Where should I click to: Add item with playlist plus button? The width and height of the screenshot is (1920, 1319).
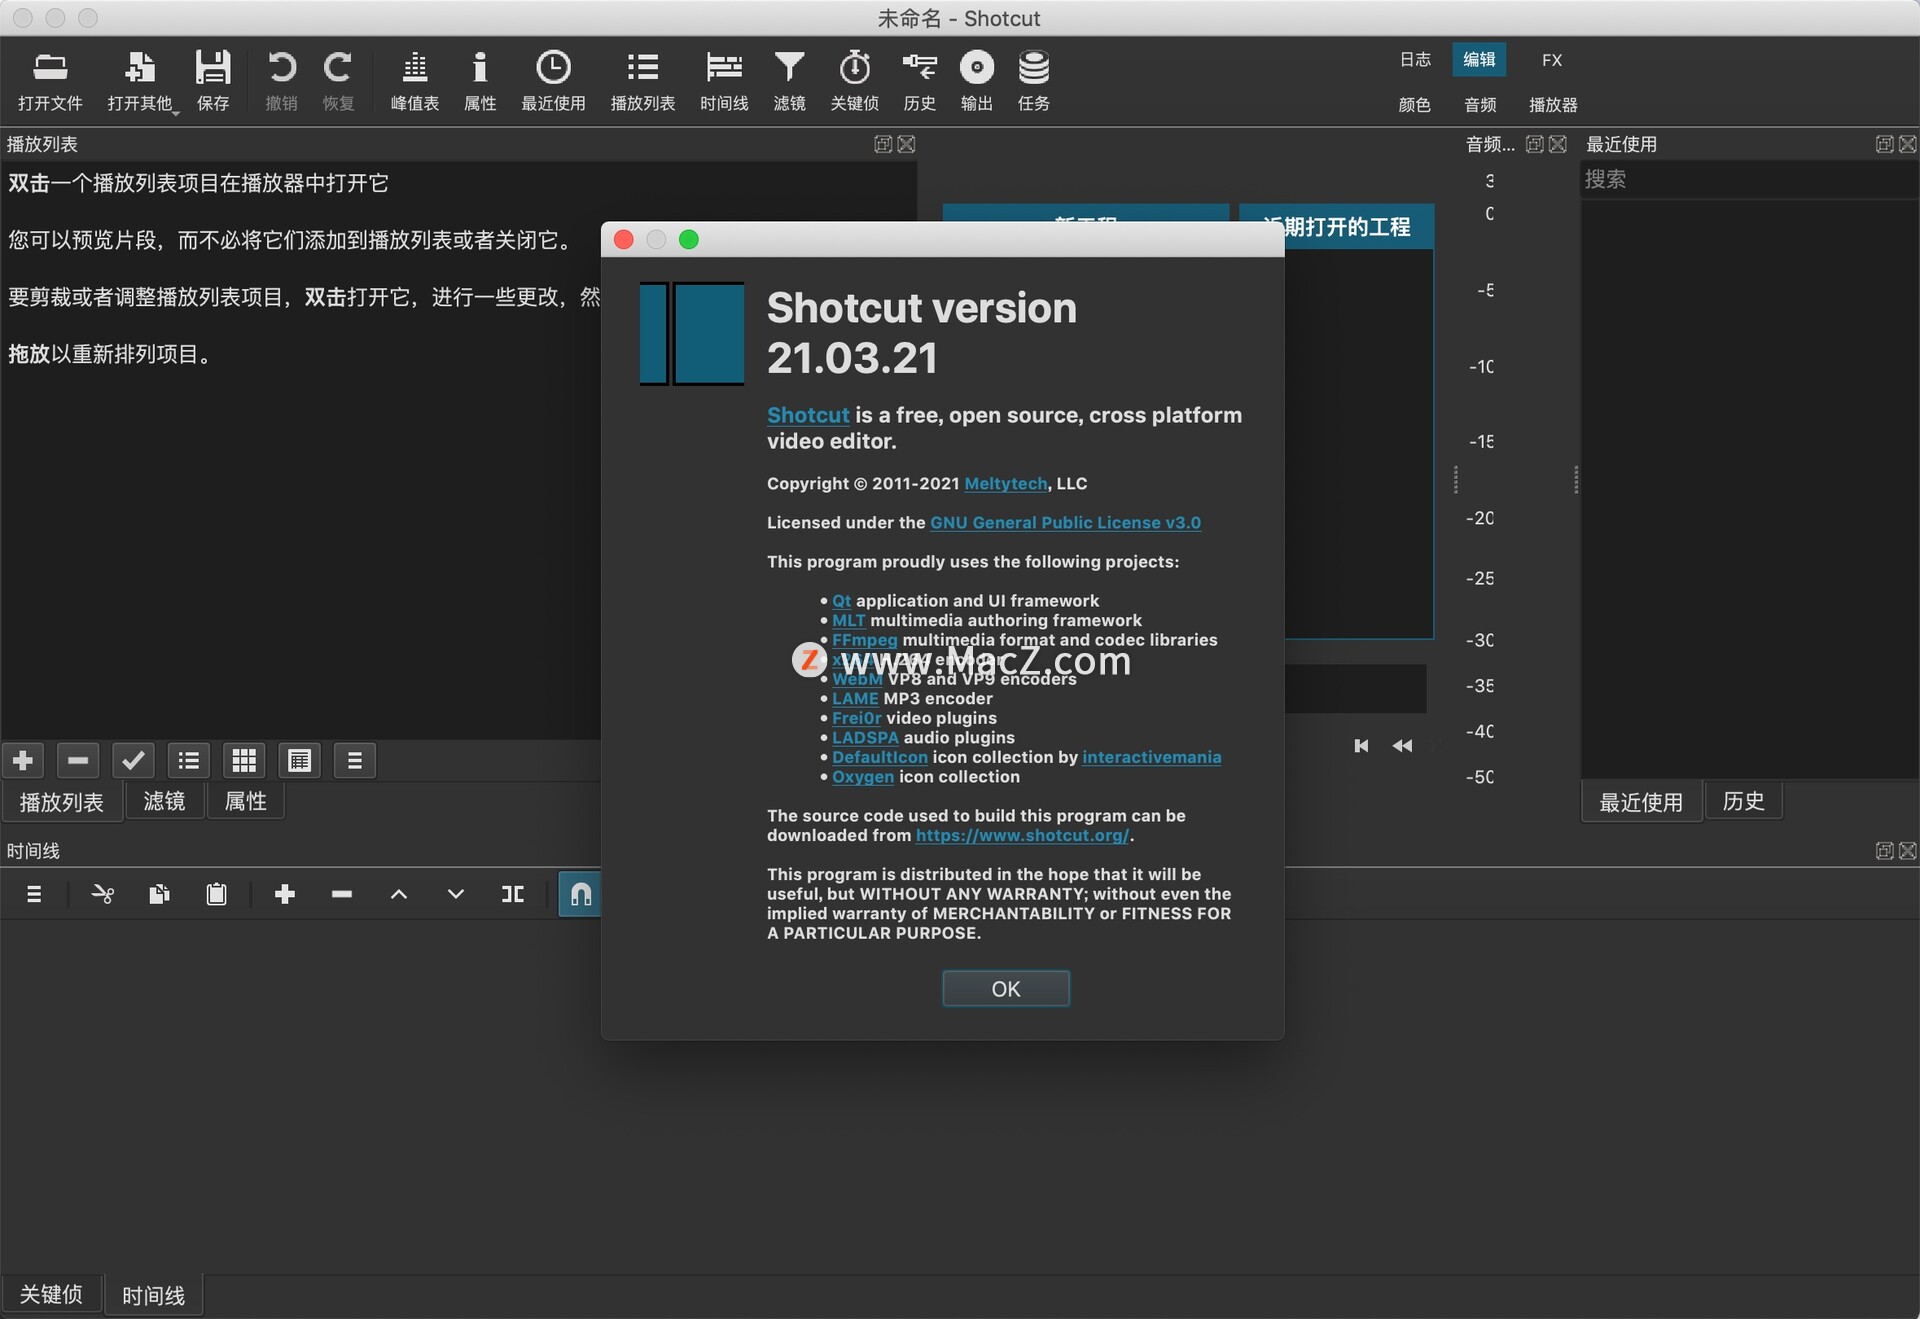tap(23, 761)
